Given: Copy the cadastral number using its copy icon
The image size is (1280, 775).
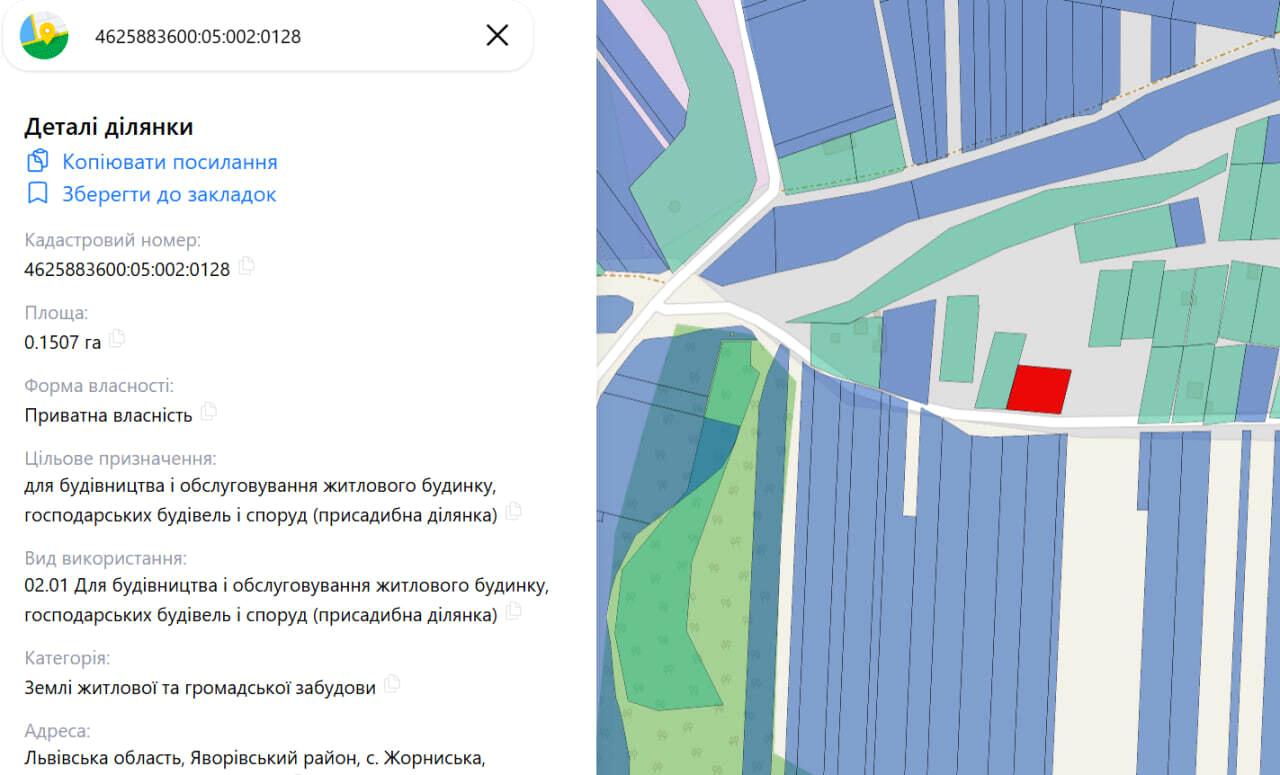Looking at the screenshot, I should [246, 266].
